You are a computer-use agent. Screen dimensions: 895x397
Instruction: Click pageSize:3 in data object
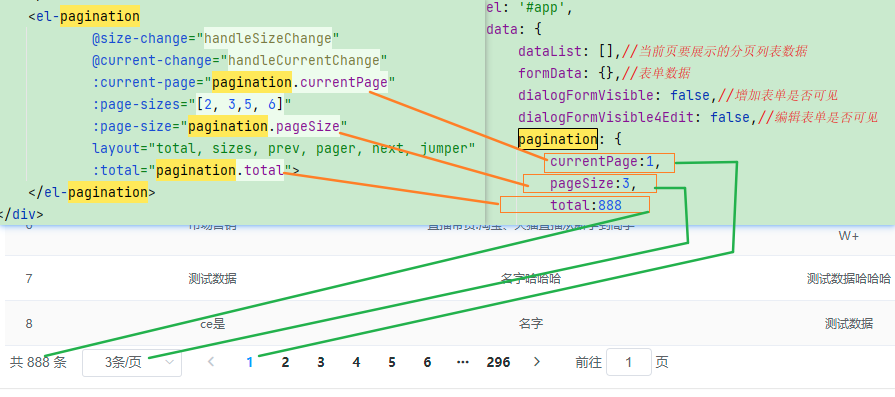(594, 184)
